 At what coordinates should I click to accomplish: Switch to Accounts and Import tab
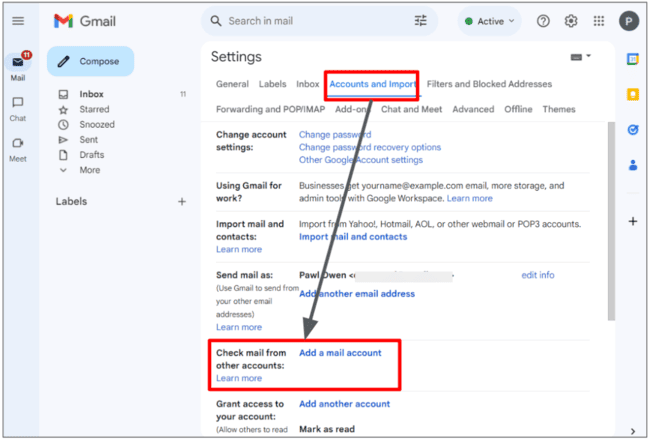[373, 85]
